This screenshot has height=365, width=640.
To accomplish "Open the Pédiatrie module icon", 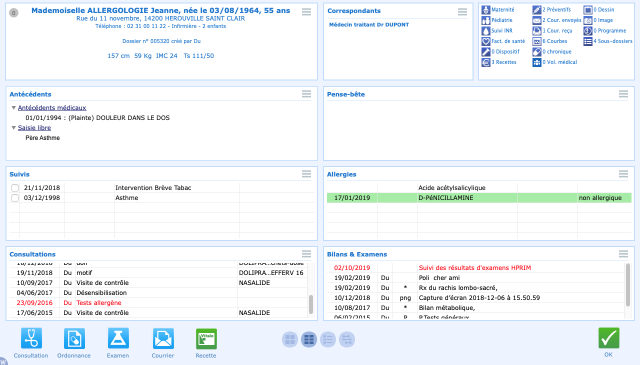I will [486, 20].
